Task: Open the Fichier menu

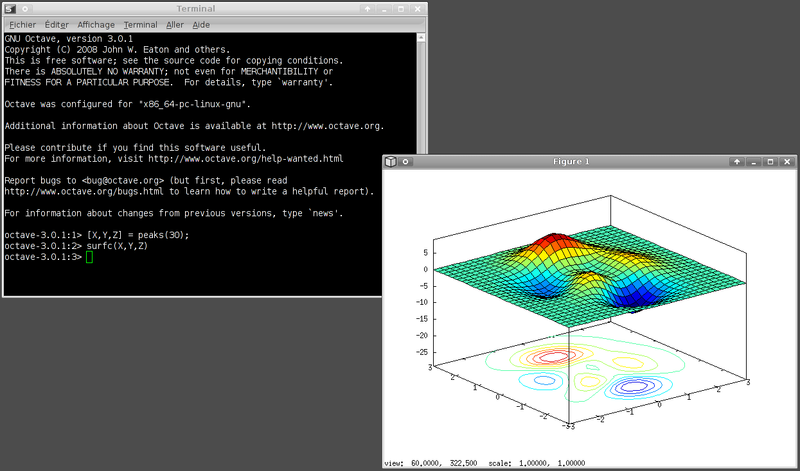Action: pyautogui.click(x=23, y=24)
